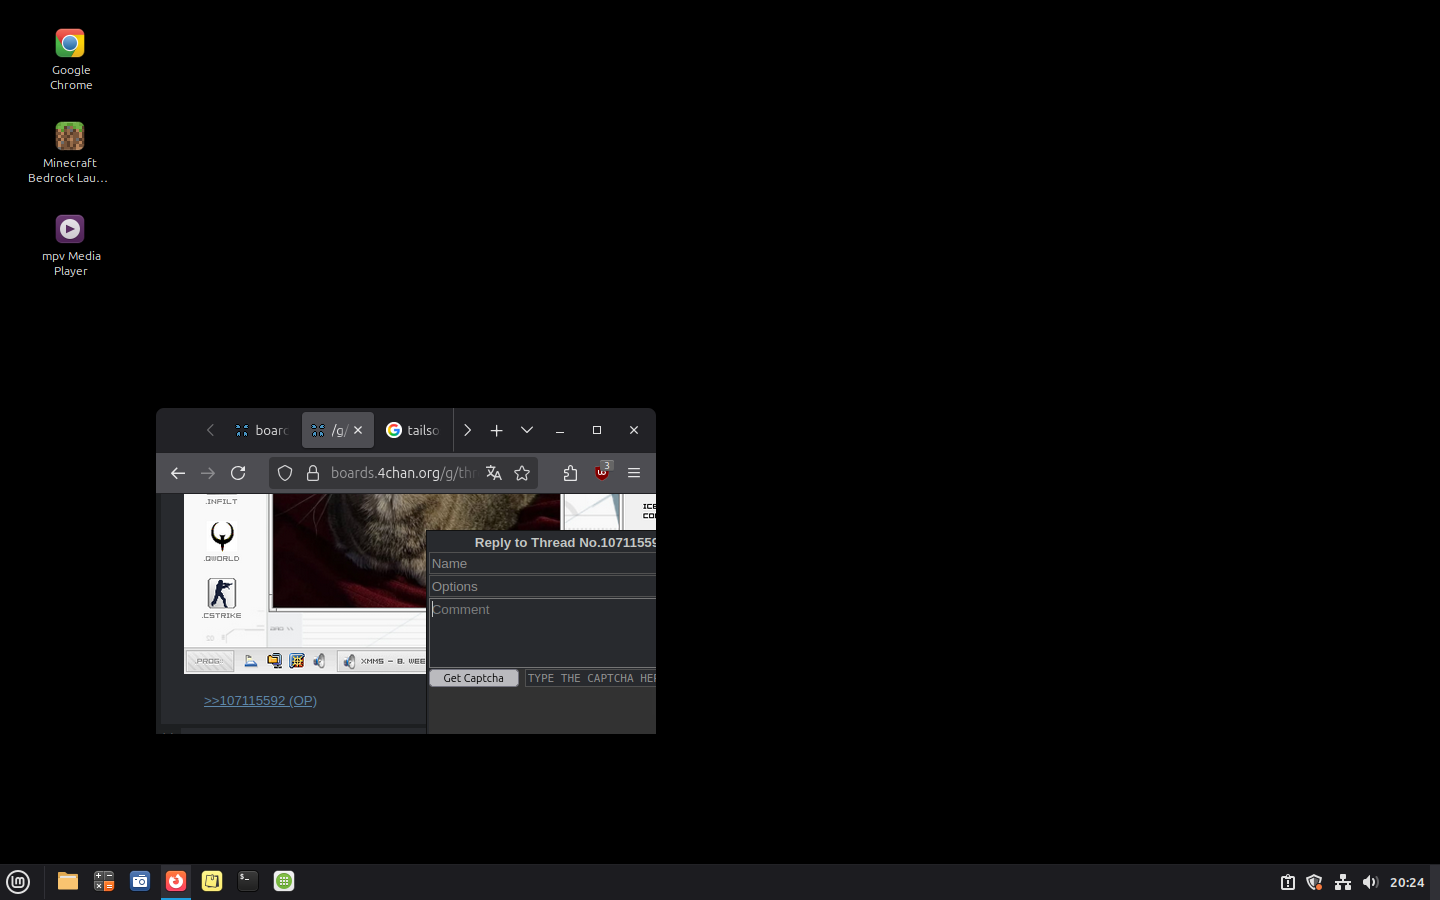This screenshot has width=1440, height=900.
Task: Open Sticky Notes from the taskbar
Action: click(212, 881)
